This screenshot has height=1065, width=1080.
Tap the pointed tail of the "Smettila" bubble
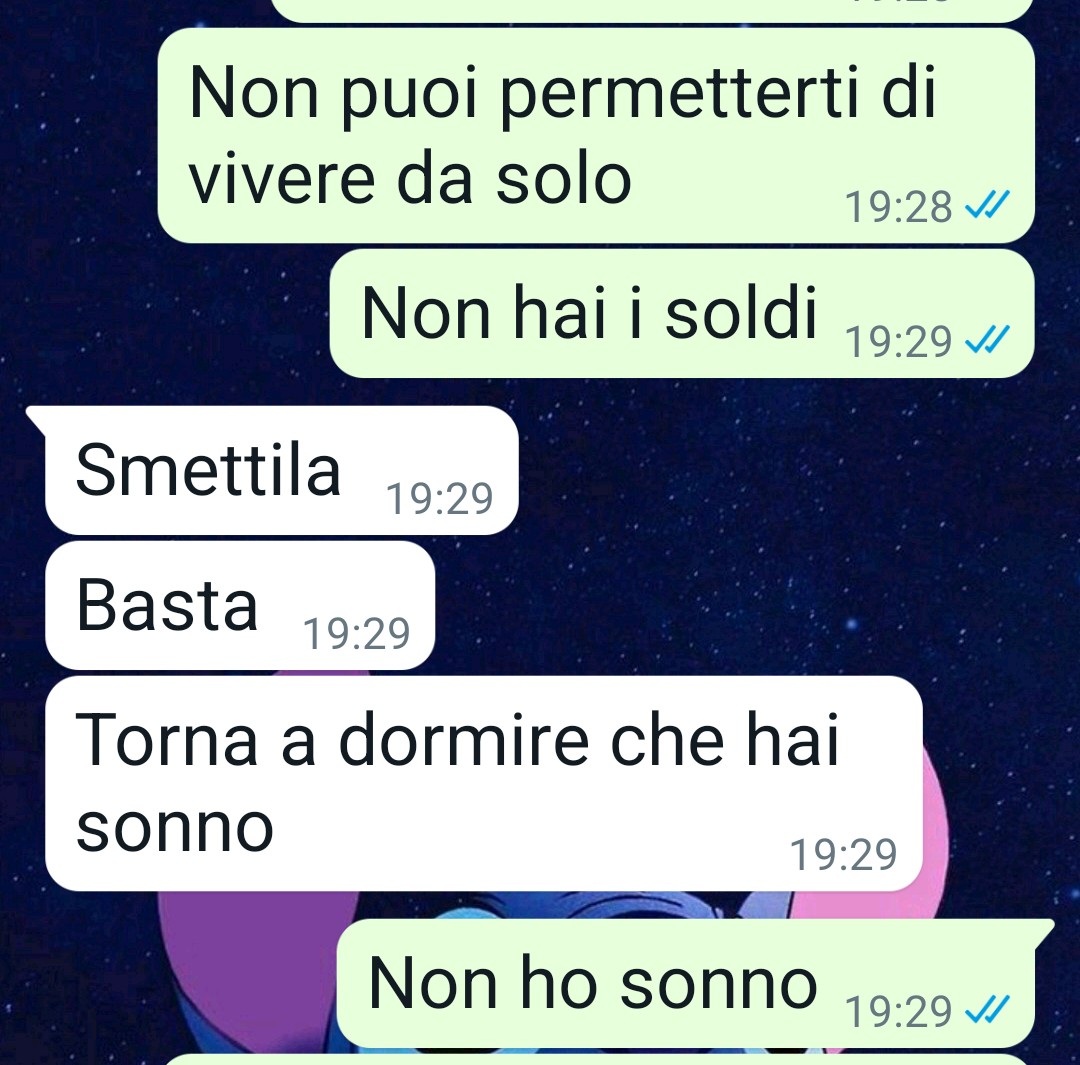[36, 420]
